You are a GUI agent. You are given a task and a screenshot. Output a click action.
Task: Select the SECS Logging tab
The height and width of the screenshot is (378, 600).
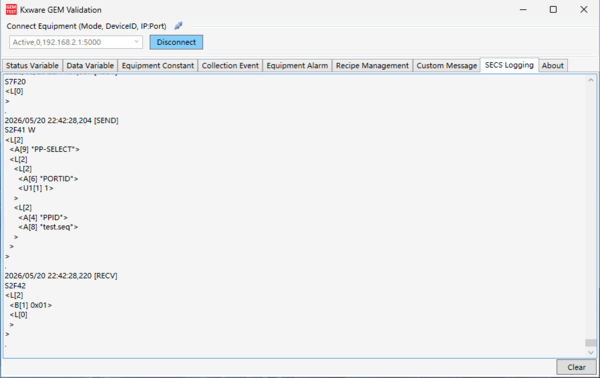pyautogui.click(x=509, y=65)
